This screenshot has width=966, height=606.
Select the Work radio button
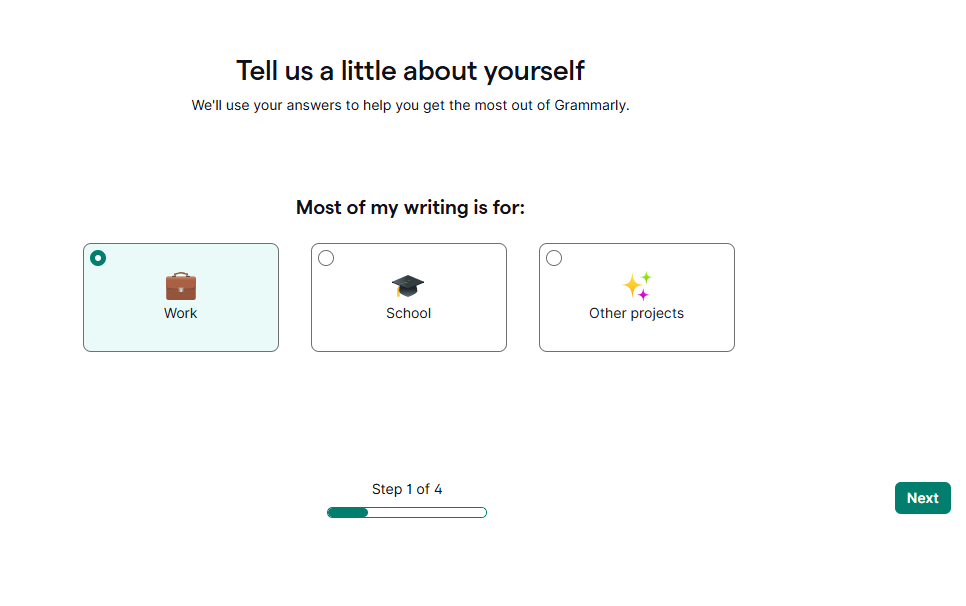98,258
